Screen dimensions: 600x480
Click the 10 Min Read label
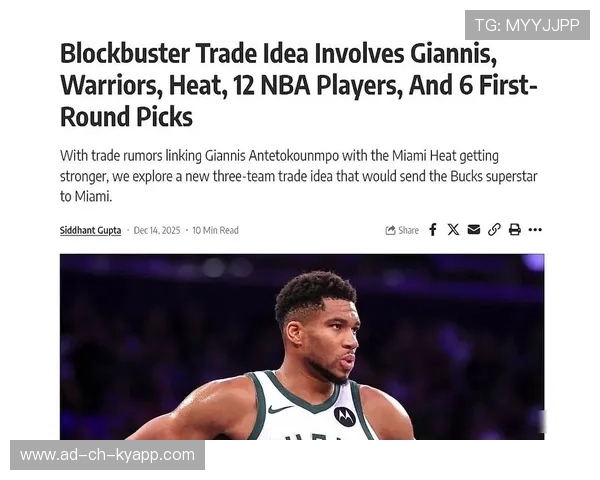coord(215,230)
